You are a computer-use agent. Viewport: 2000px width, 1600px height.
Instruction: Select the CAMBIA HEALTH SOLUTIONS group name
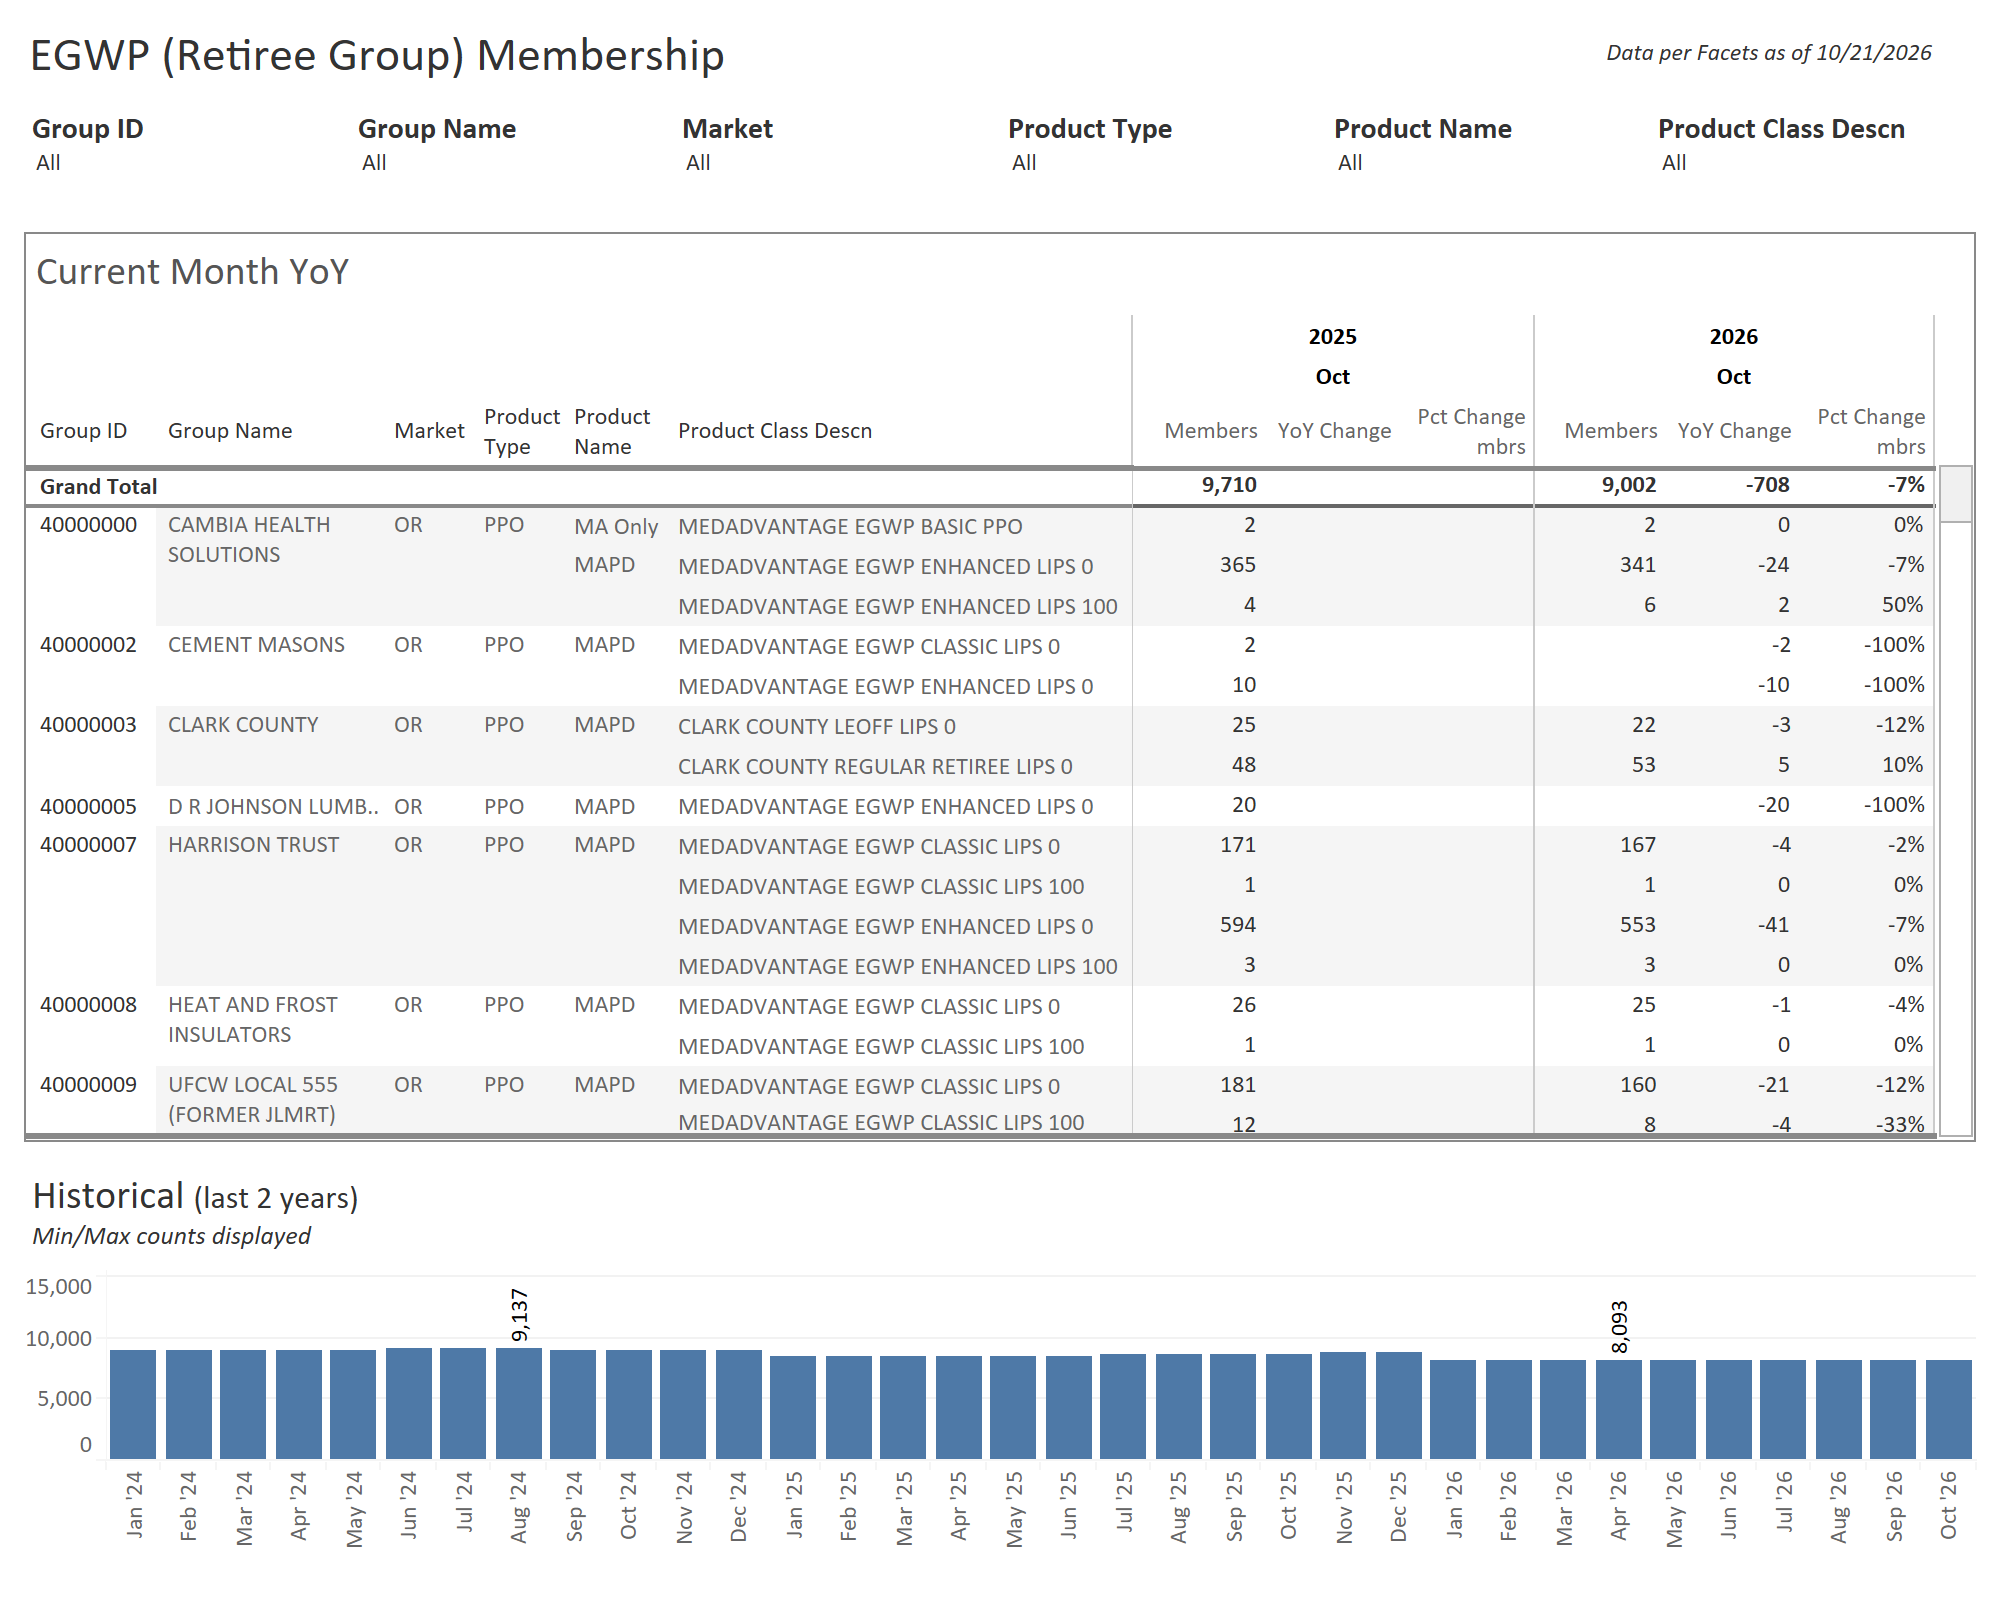249,540
